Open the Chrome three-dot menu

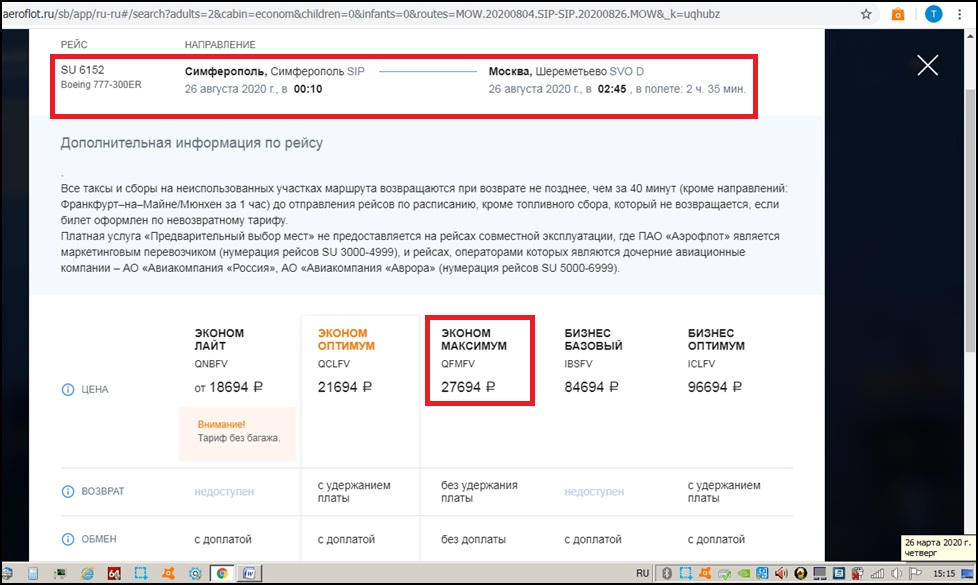tap(961, 15)
